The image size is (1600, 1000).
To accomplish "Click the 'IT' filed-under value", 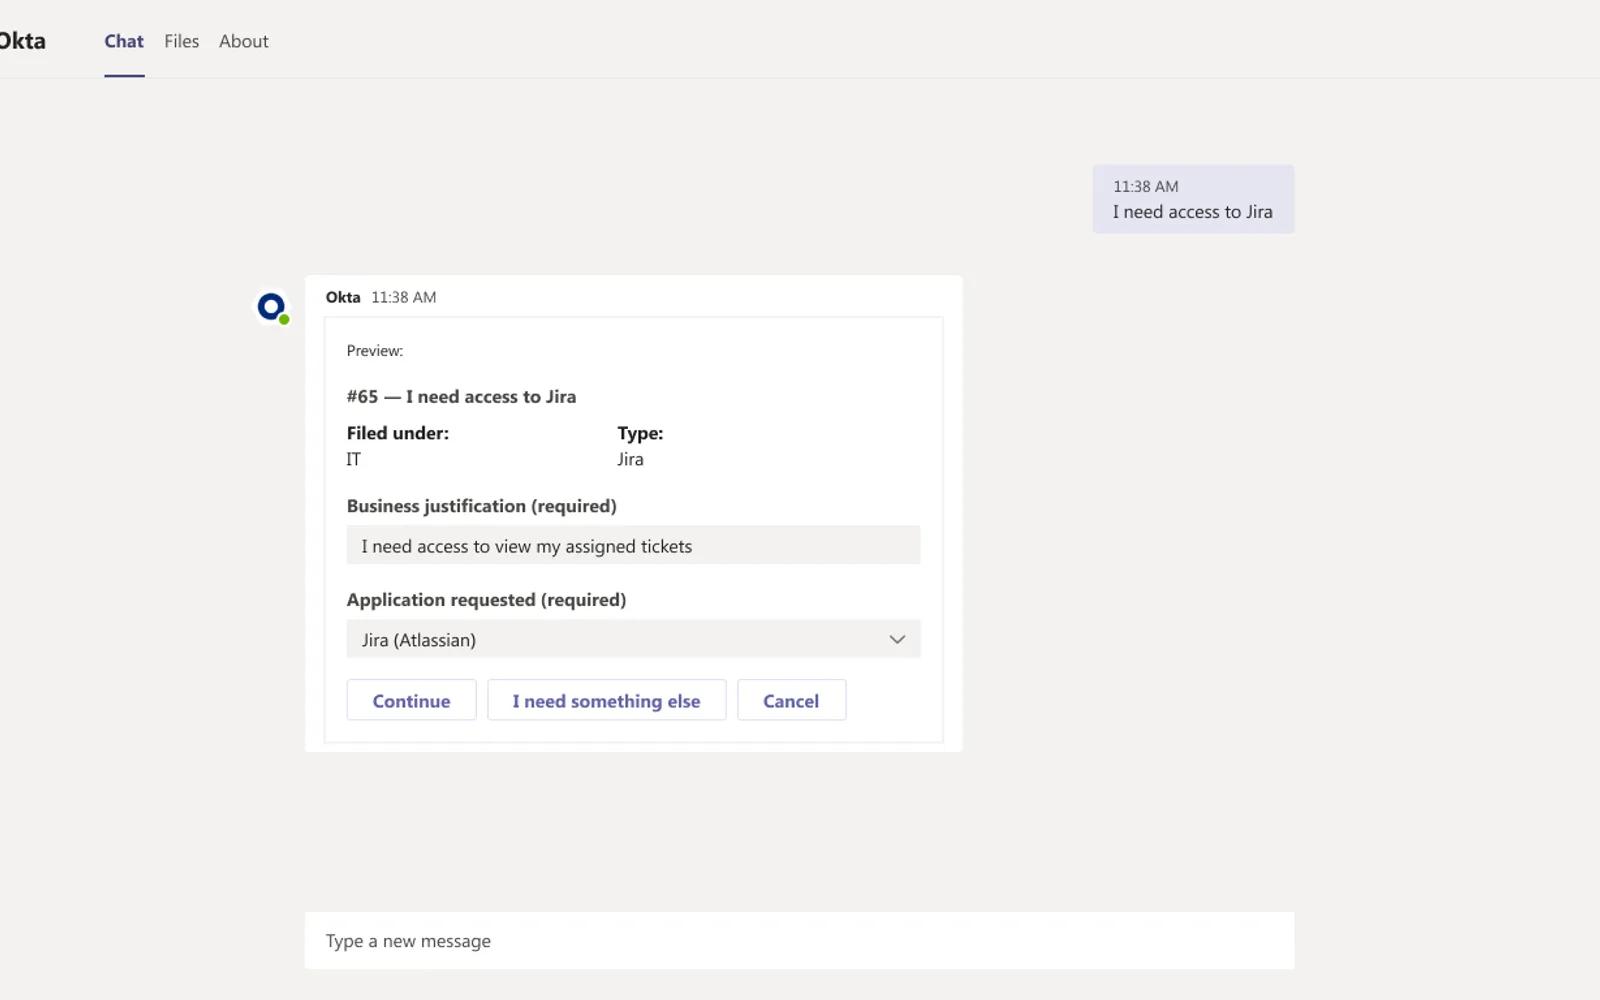I will [x=354, y=459].
